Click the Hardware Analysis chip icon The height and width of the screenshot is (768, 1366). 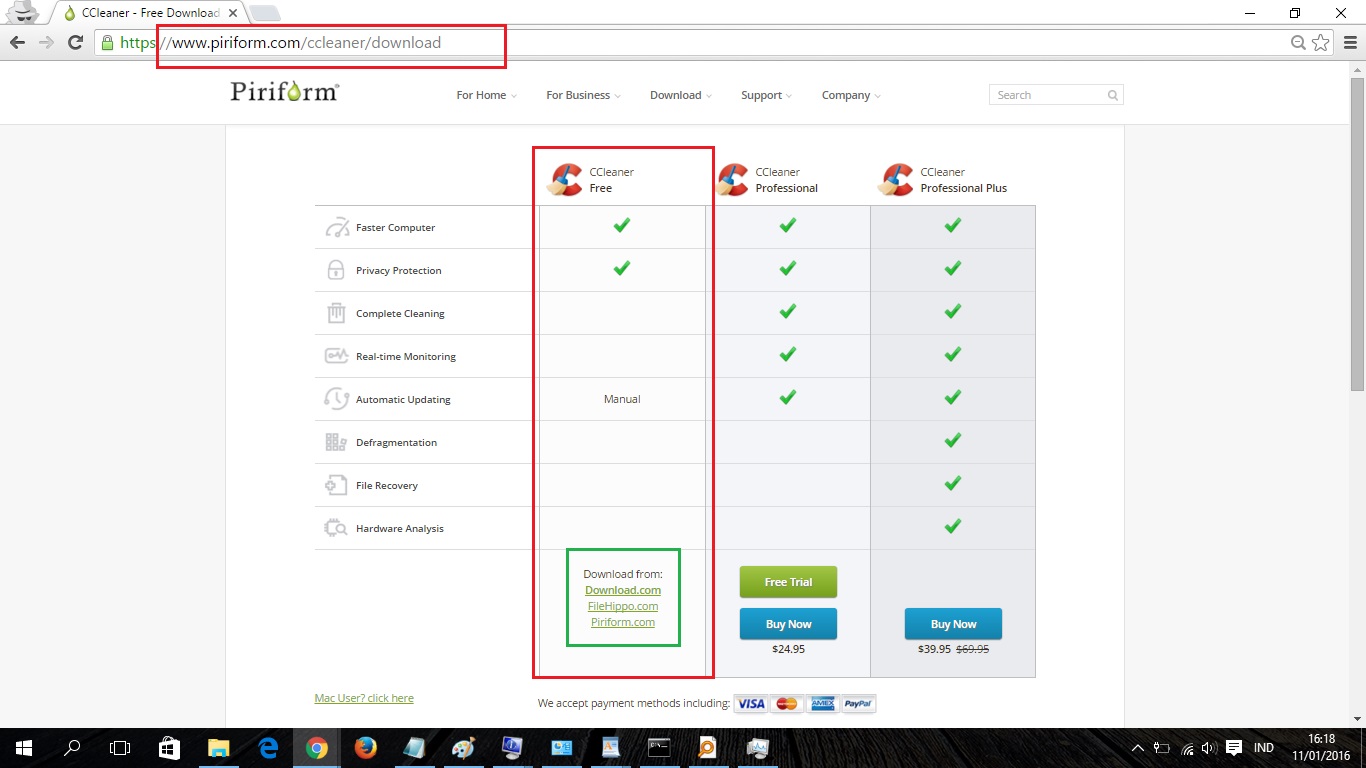[336, 528]
